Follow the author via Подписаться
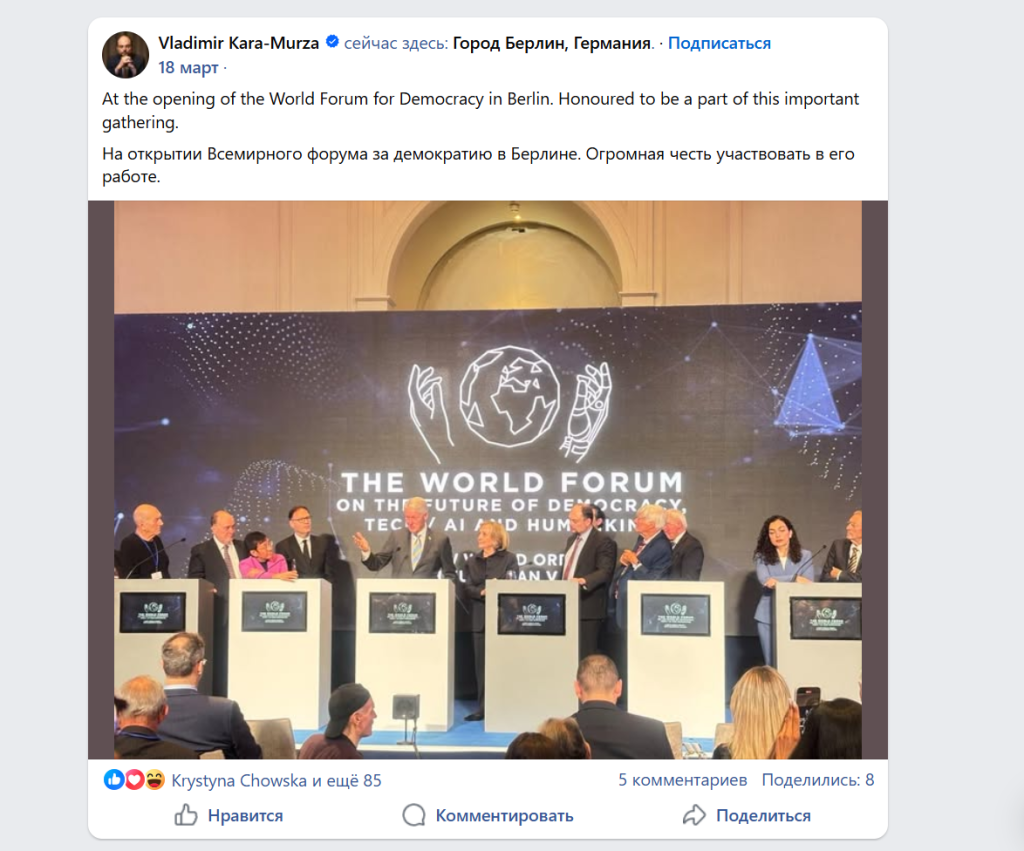Screen dimensions: 1024x851 (x=719, y=43)
